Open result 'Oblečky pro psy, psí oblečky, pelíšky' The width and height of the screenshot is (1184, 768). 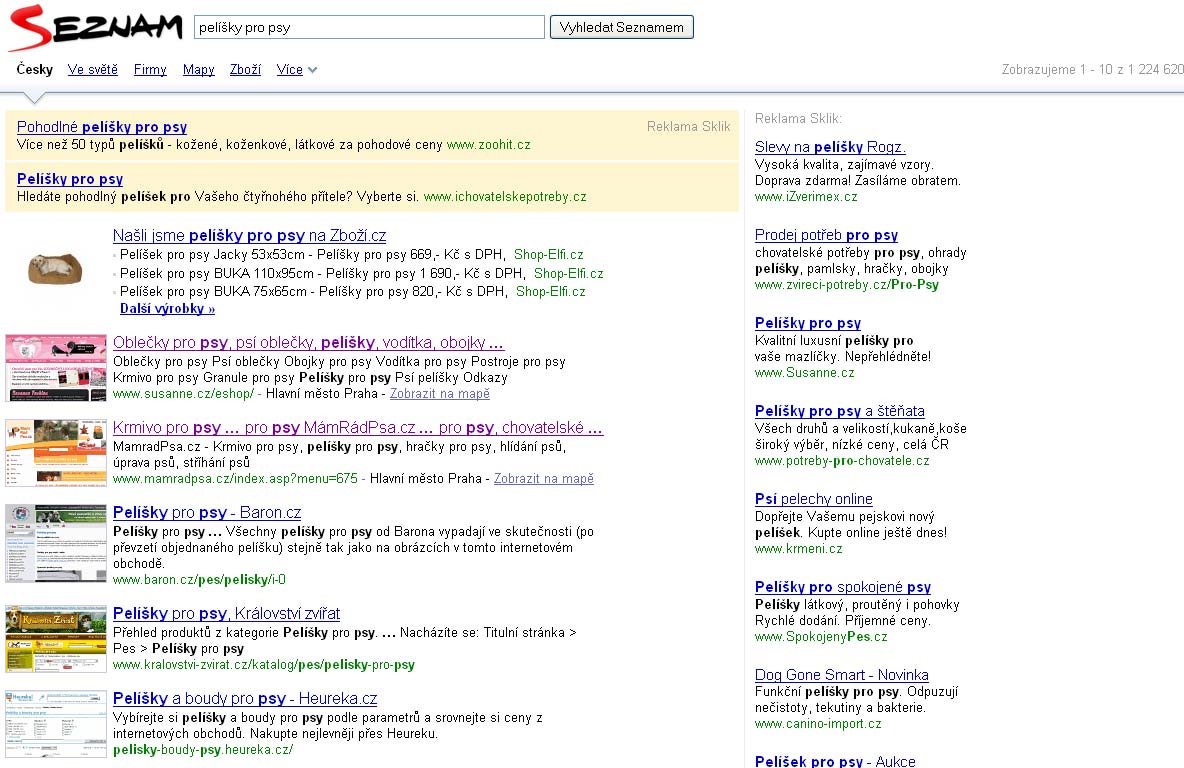click(308, 343)
